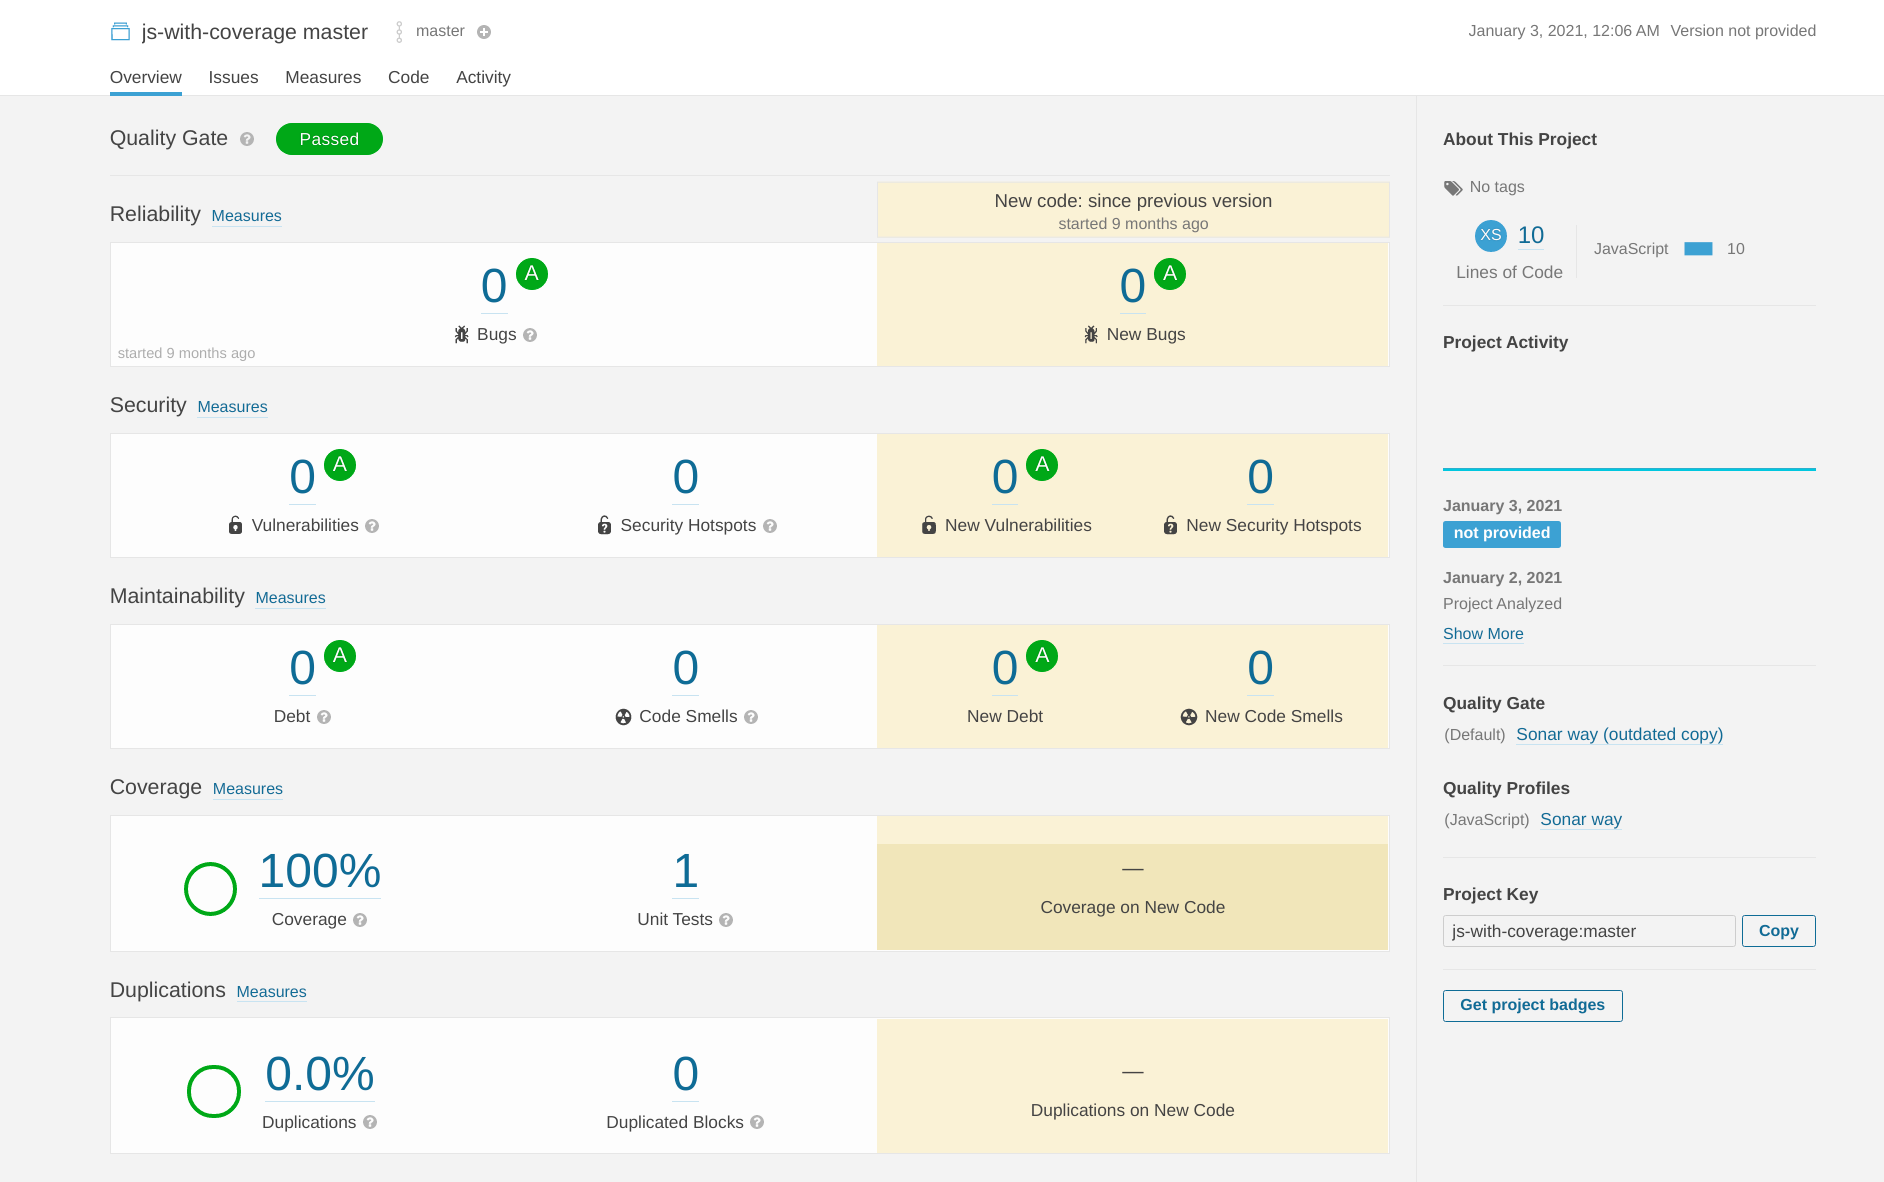Open the Issues tab
The width and height of the screenshot is (1884, 1182).
[233, 77]
